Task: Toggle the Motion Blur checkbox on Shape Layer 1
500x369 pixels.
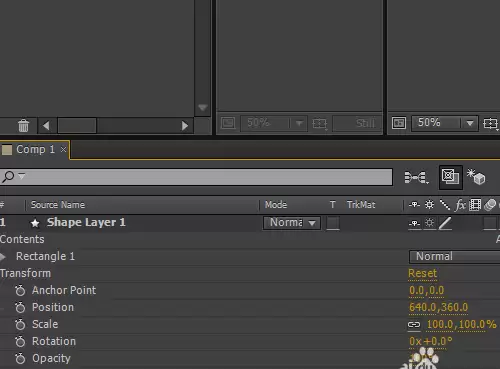Action: 490,223
